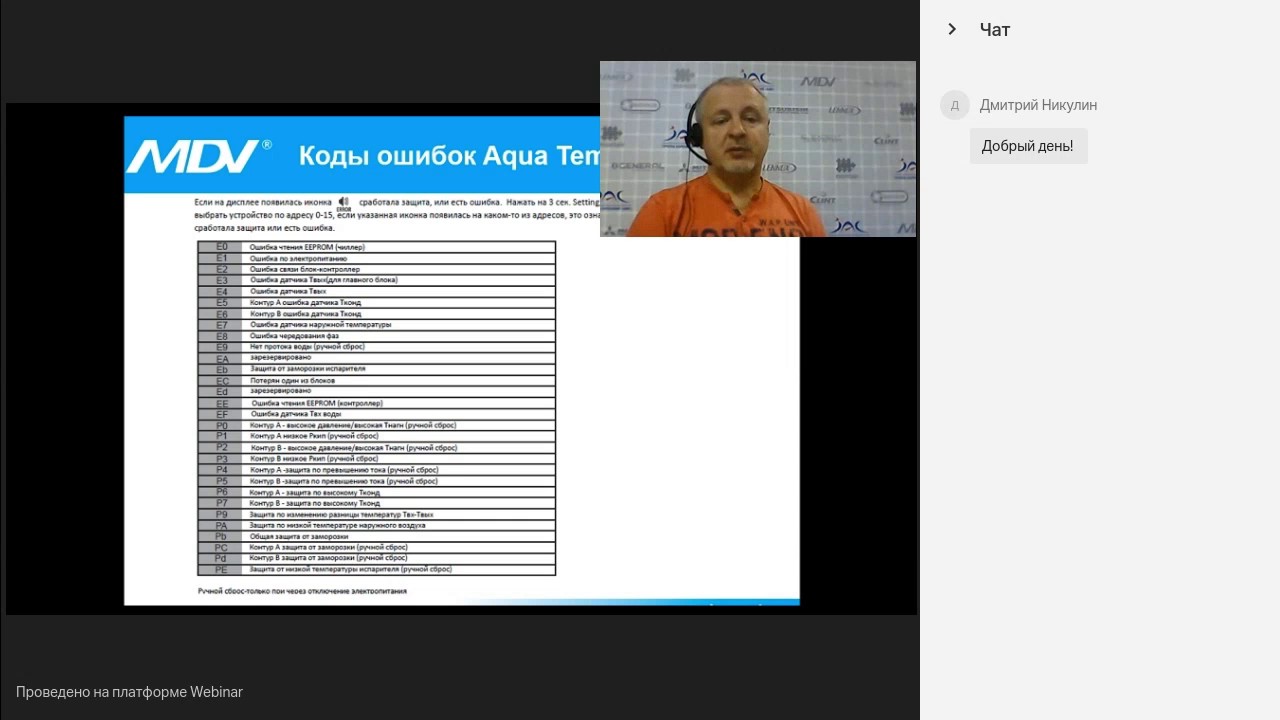Viewport: 1280px width, 720px height.
Task: Click the P2 code cell
Action: [222, 448]
